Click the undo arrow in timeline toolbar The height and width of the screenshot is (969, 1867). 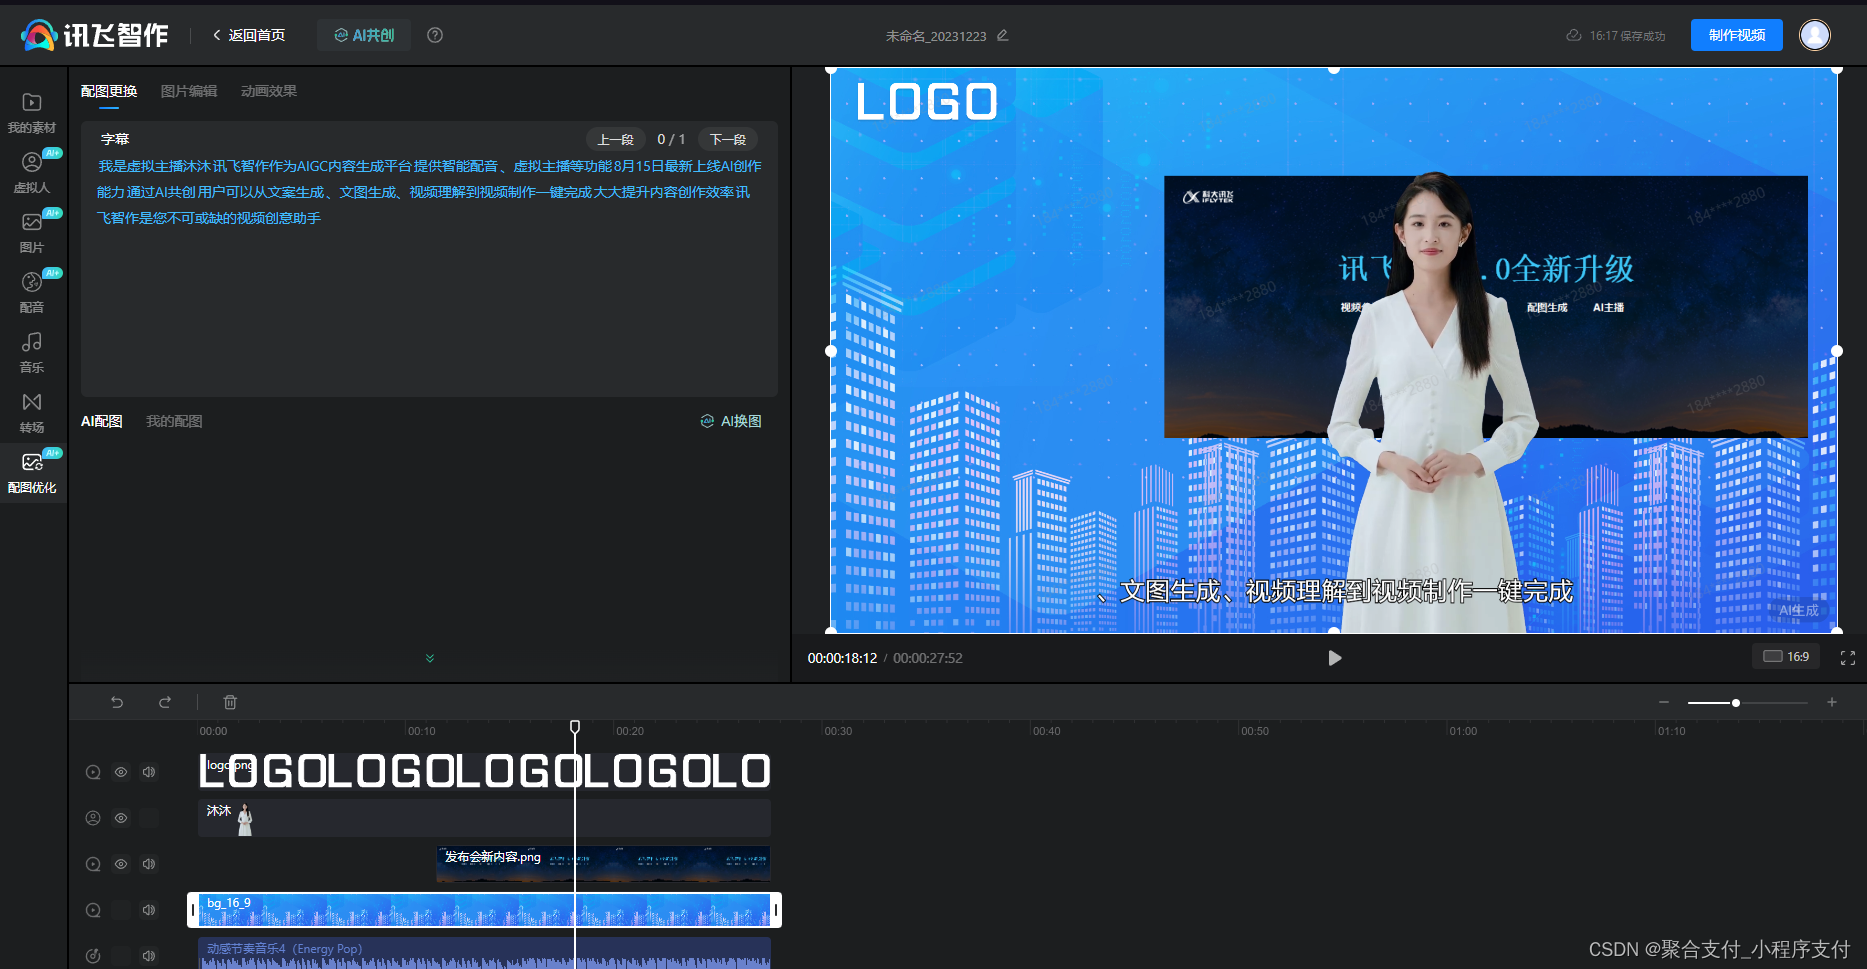point(117,702)
